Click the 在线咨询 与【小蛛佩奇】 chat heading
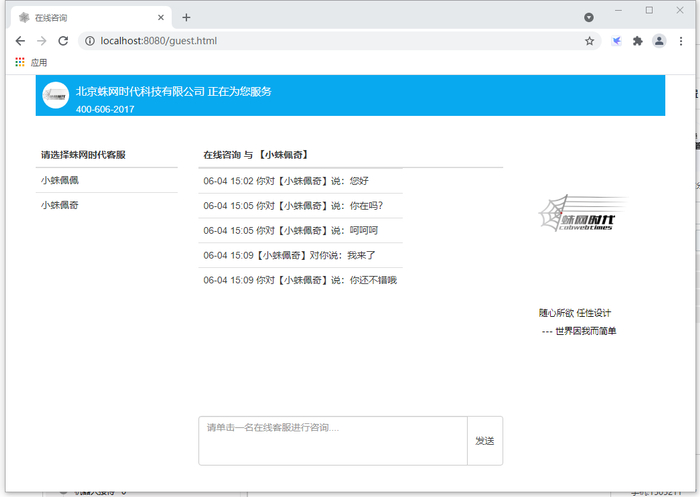The image size is (700, 497). [x=256, y=155]
